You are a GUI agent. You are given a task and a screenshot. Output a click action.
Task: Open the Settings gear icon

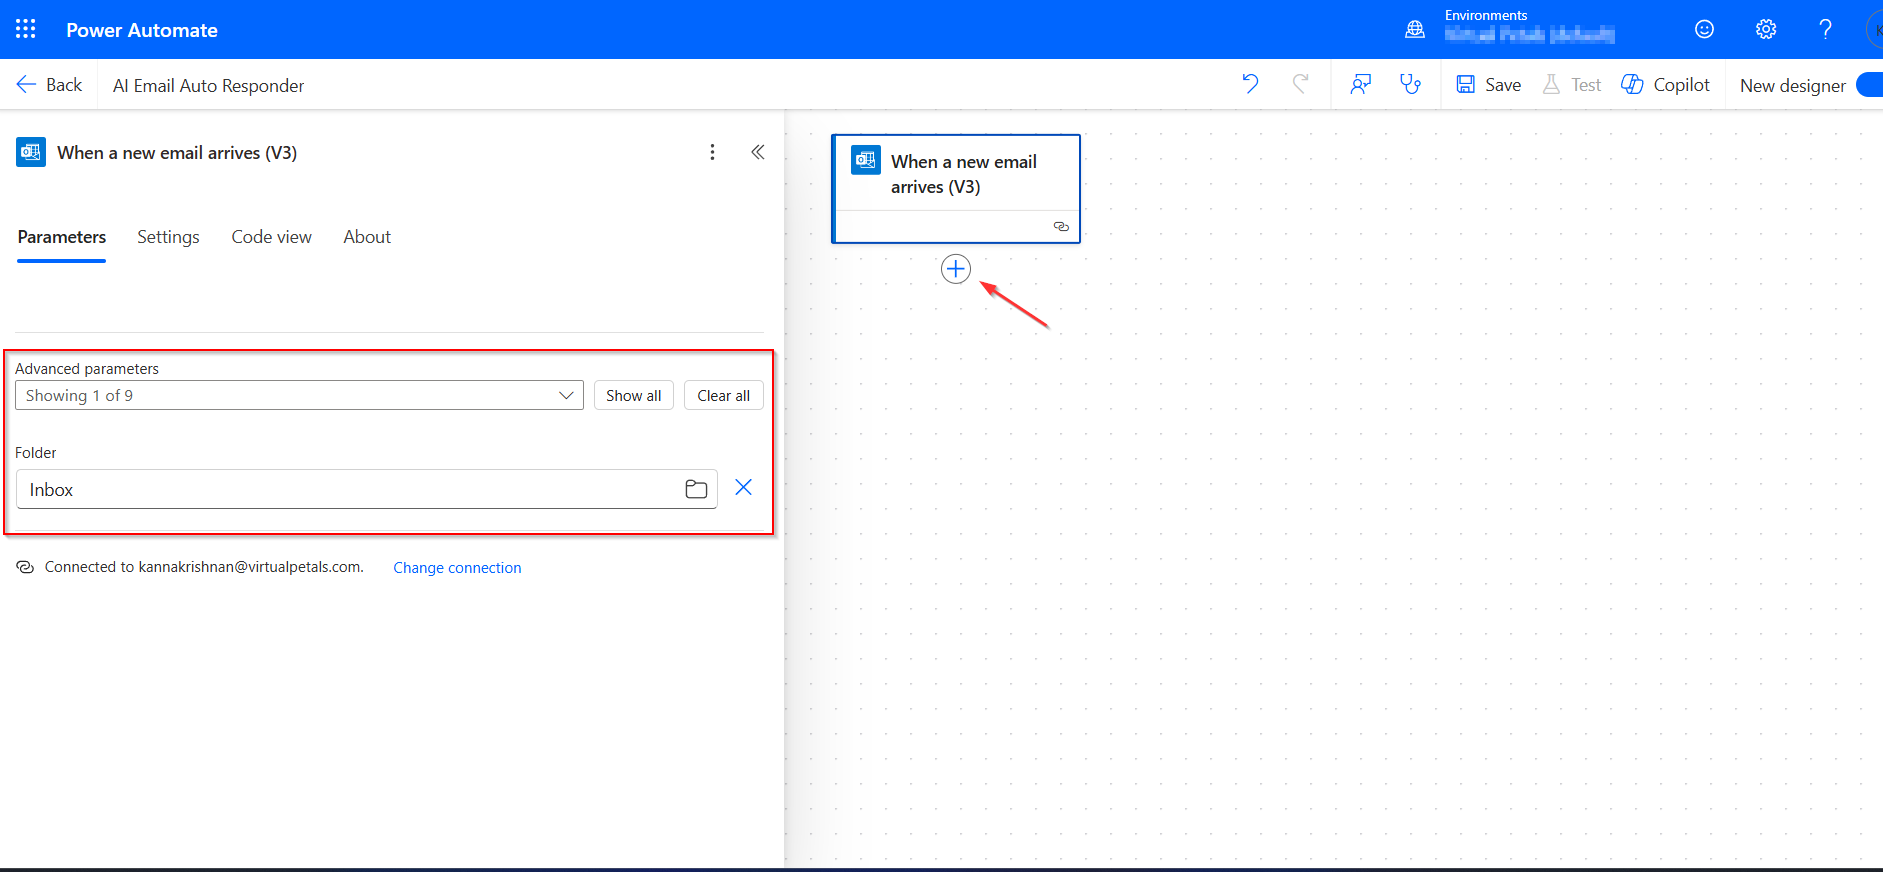coord(1766,29)
